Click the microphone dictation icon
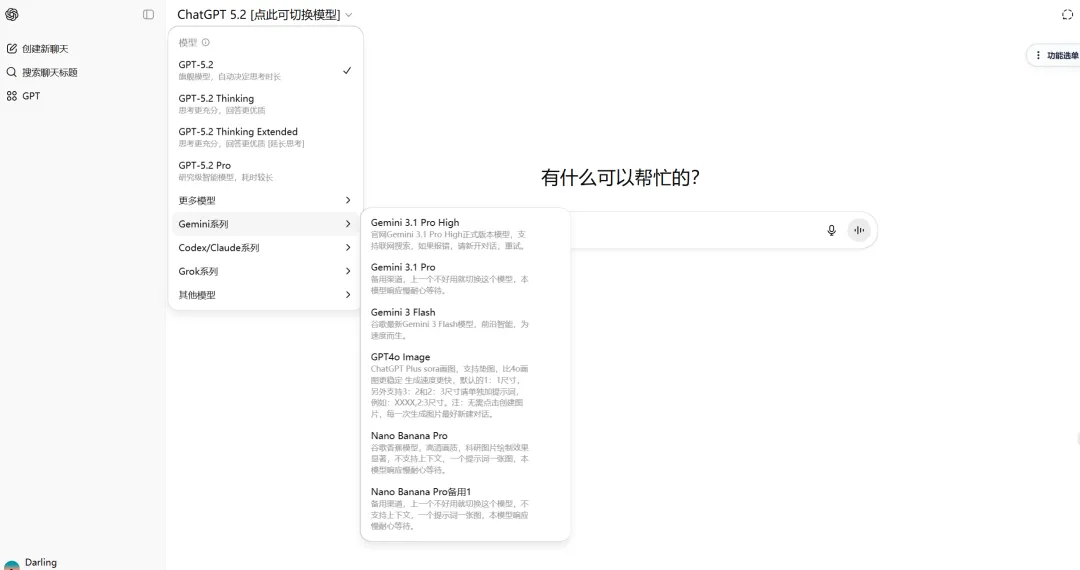Image resolution: width=1080 pixels, height=570 pixels. point(831,231)
